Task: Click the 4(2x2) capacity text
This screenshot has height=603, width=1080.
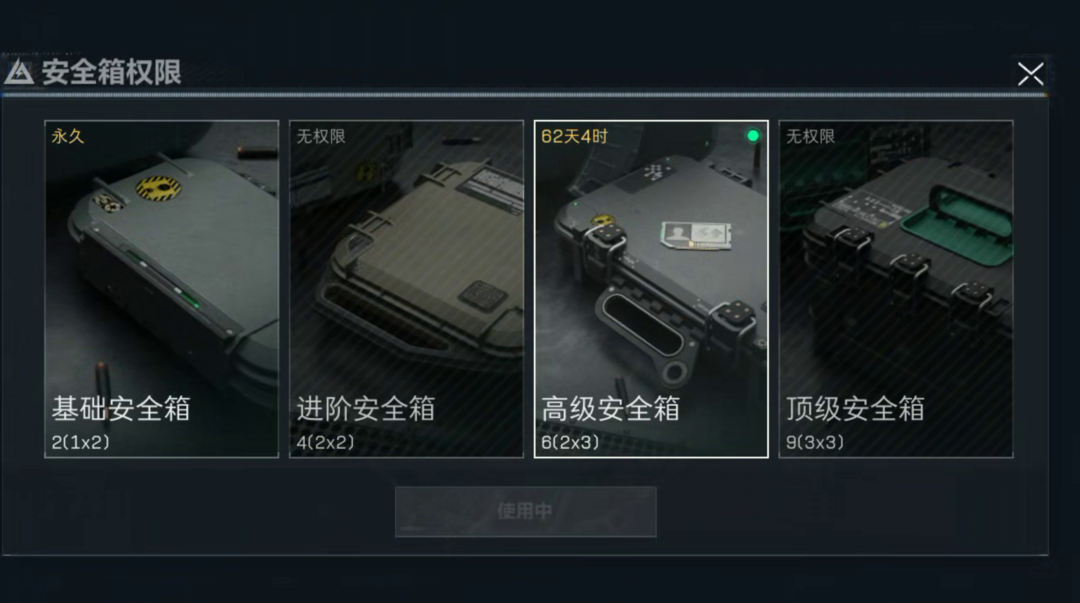Action: [x=325, y=442]
